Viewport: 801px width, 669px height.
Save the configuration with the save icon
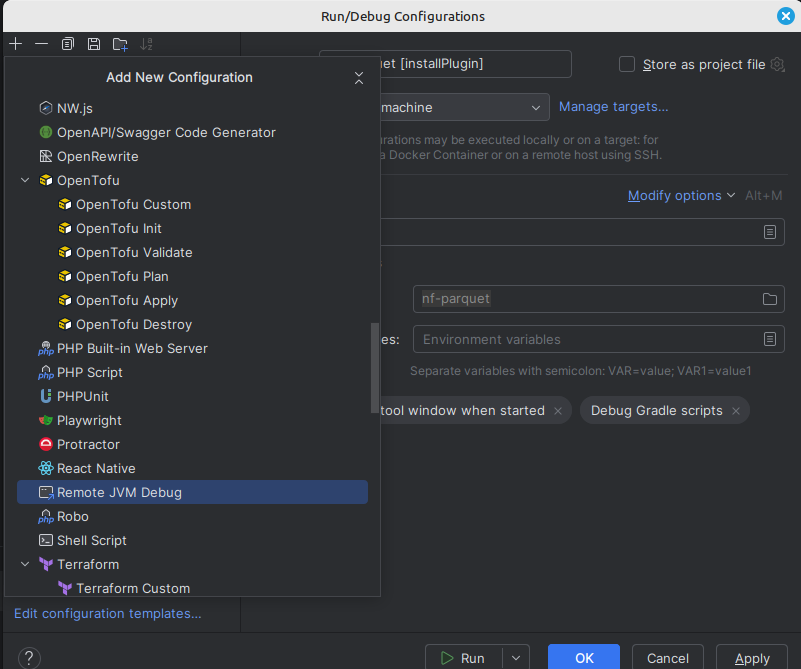click(x=93, y=44)
